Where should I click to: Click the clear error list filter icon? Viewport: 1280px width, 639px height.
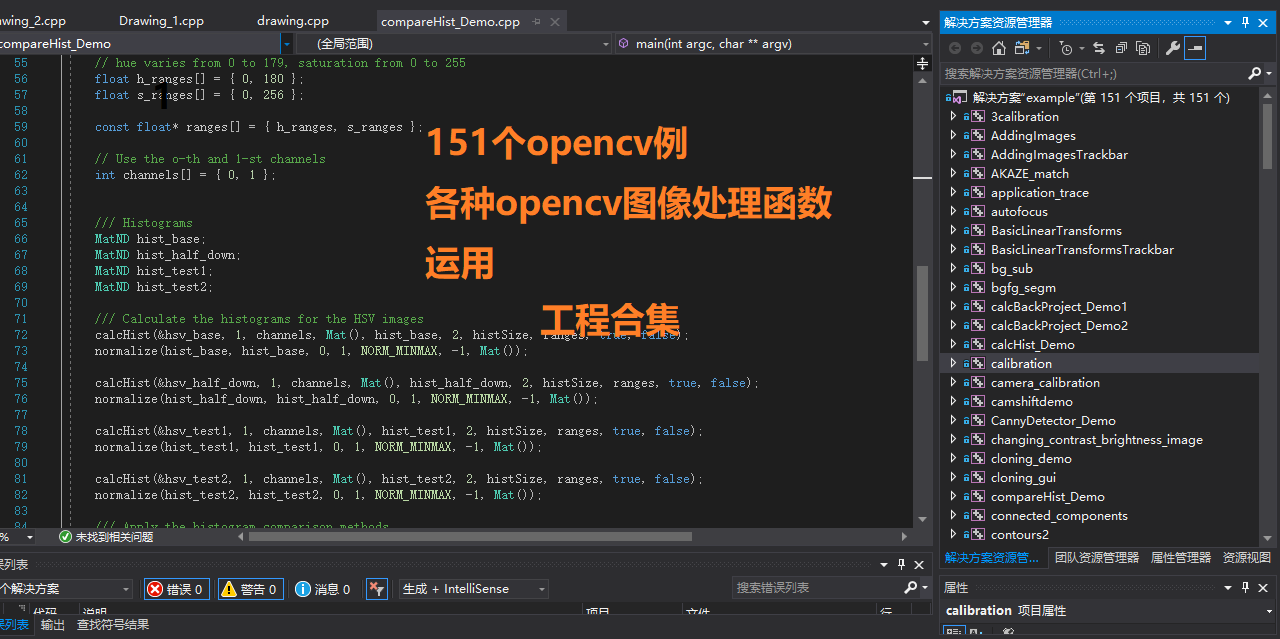point(376,589)
